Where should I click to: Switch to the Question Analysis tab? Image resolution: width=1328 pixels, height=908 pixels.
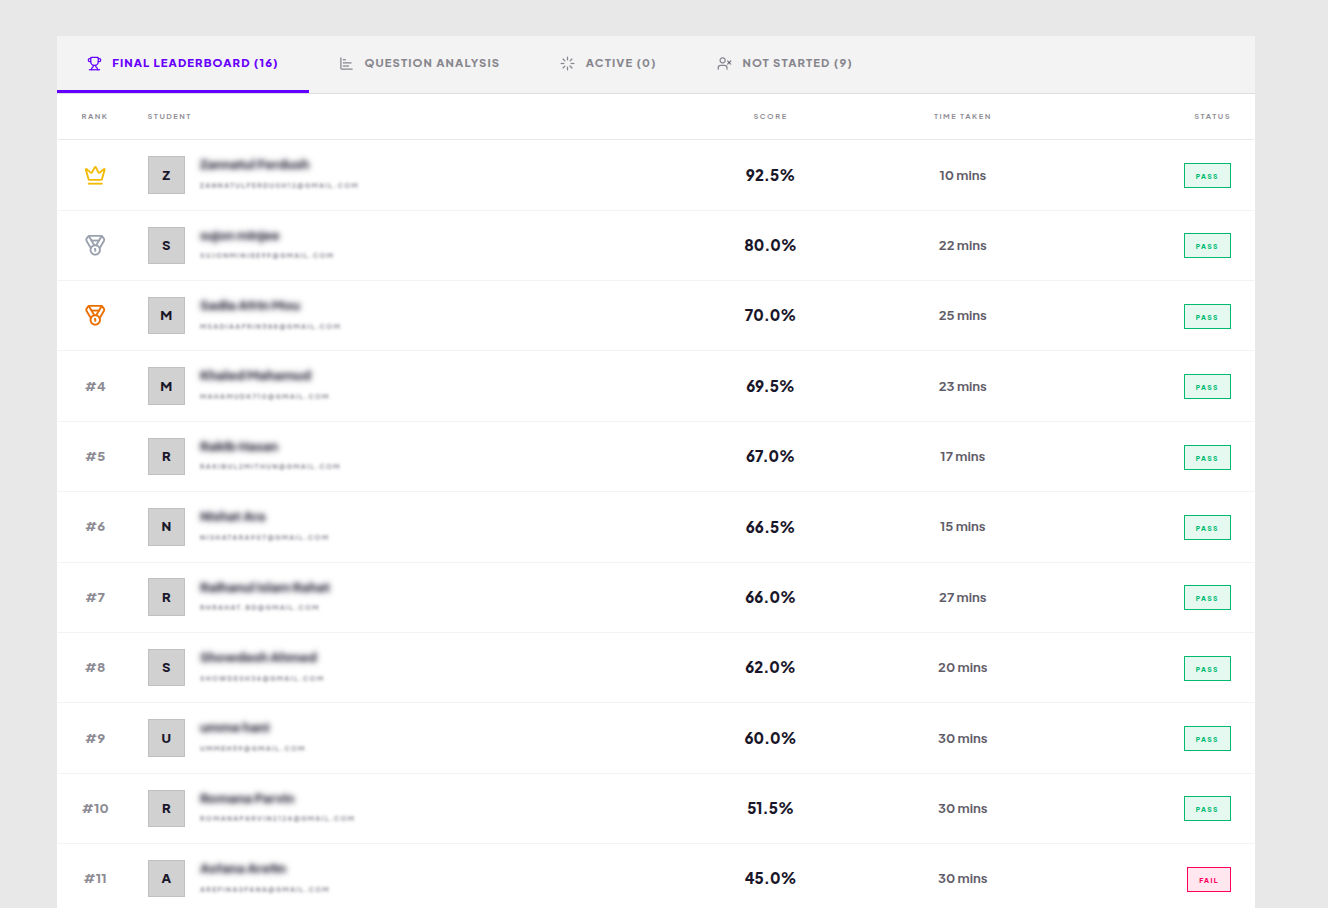tap(419, 63)
